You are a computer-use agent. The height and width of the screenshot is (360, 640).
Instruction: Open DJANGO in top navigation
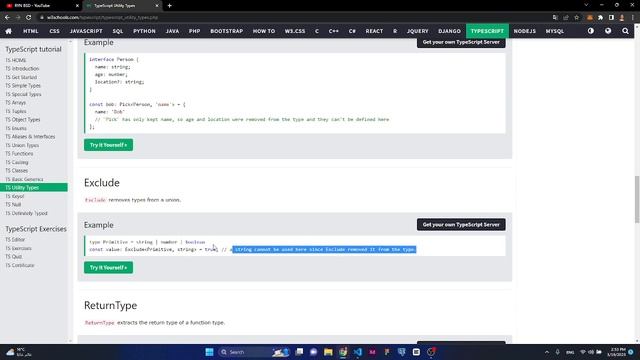click(x=449, y=31)
